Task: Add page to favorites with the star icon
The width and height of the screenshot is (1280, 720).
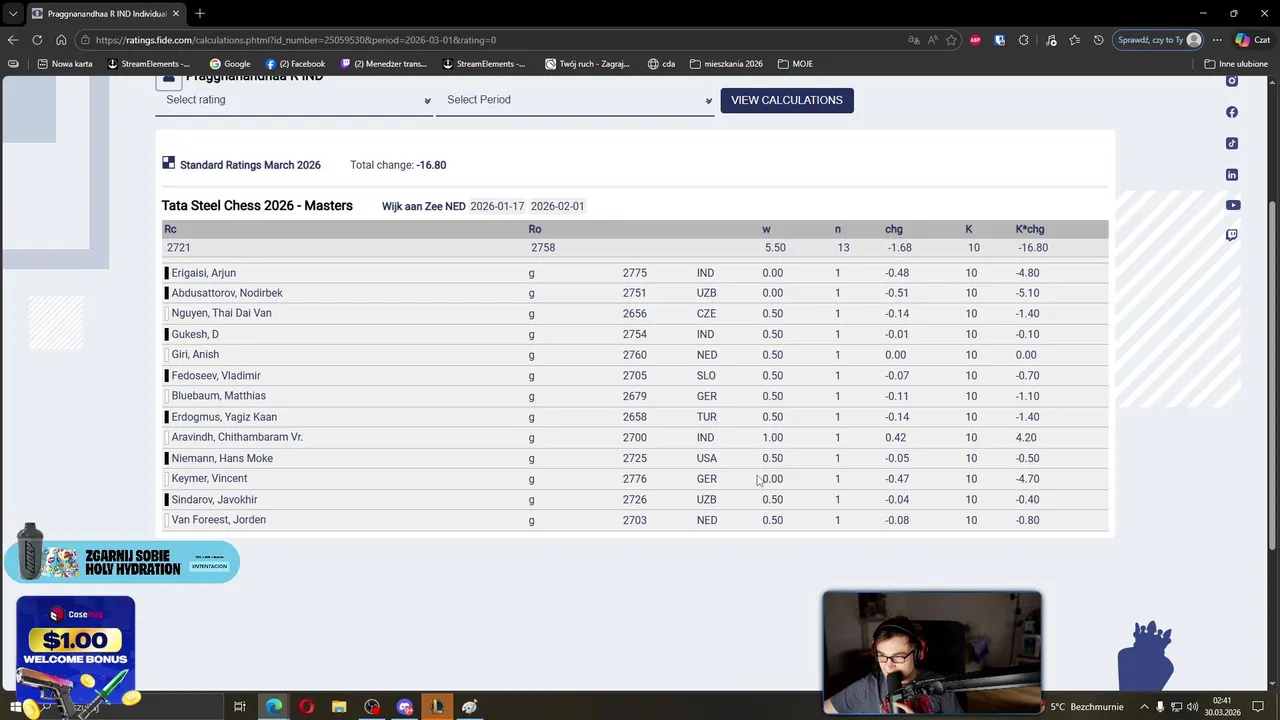Action: tap(951, 40)
